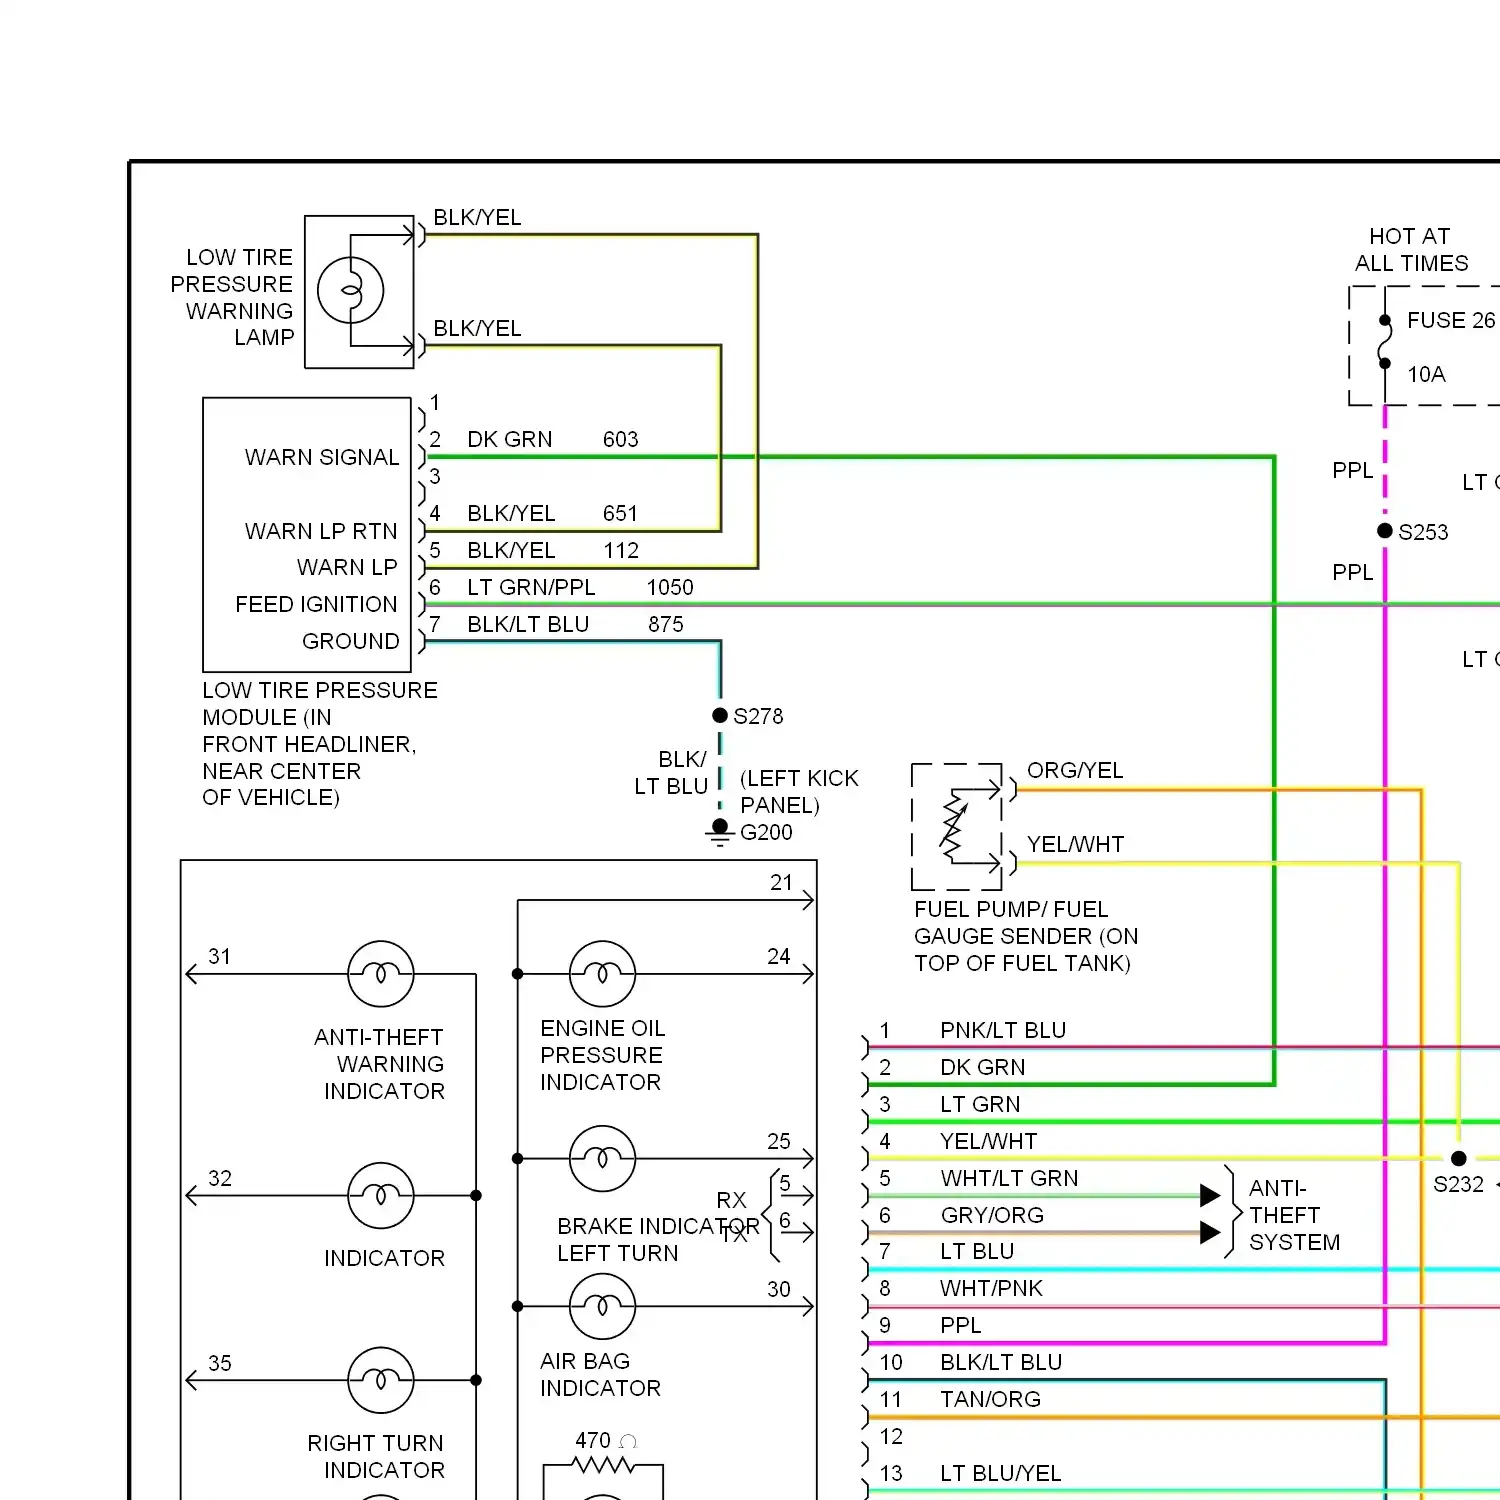Click the engine oil pressure indicator bulb

click(602, 973)
